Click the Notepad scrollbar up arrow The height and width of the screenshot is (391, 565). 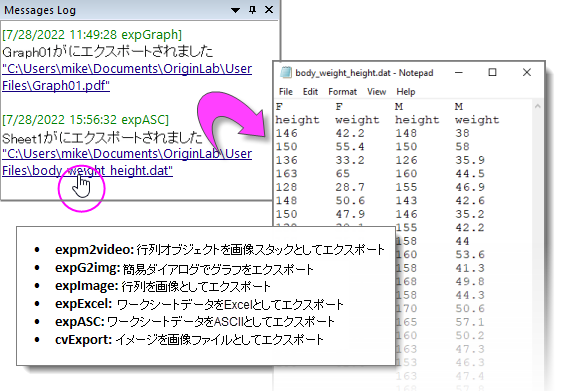coord(538,106)
